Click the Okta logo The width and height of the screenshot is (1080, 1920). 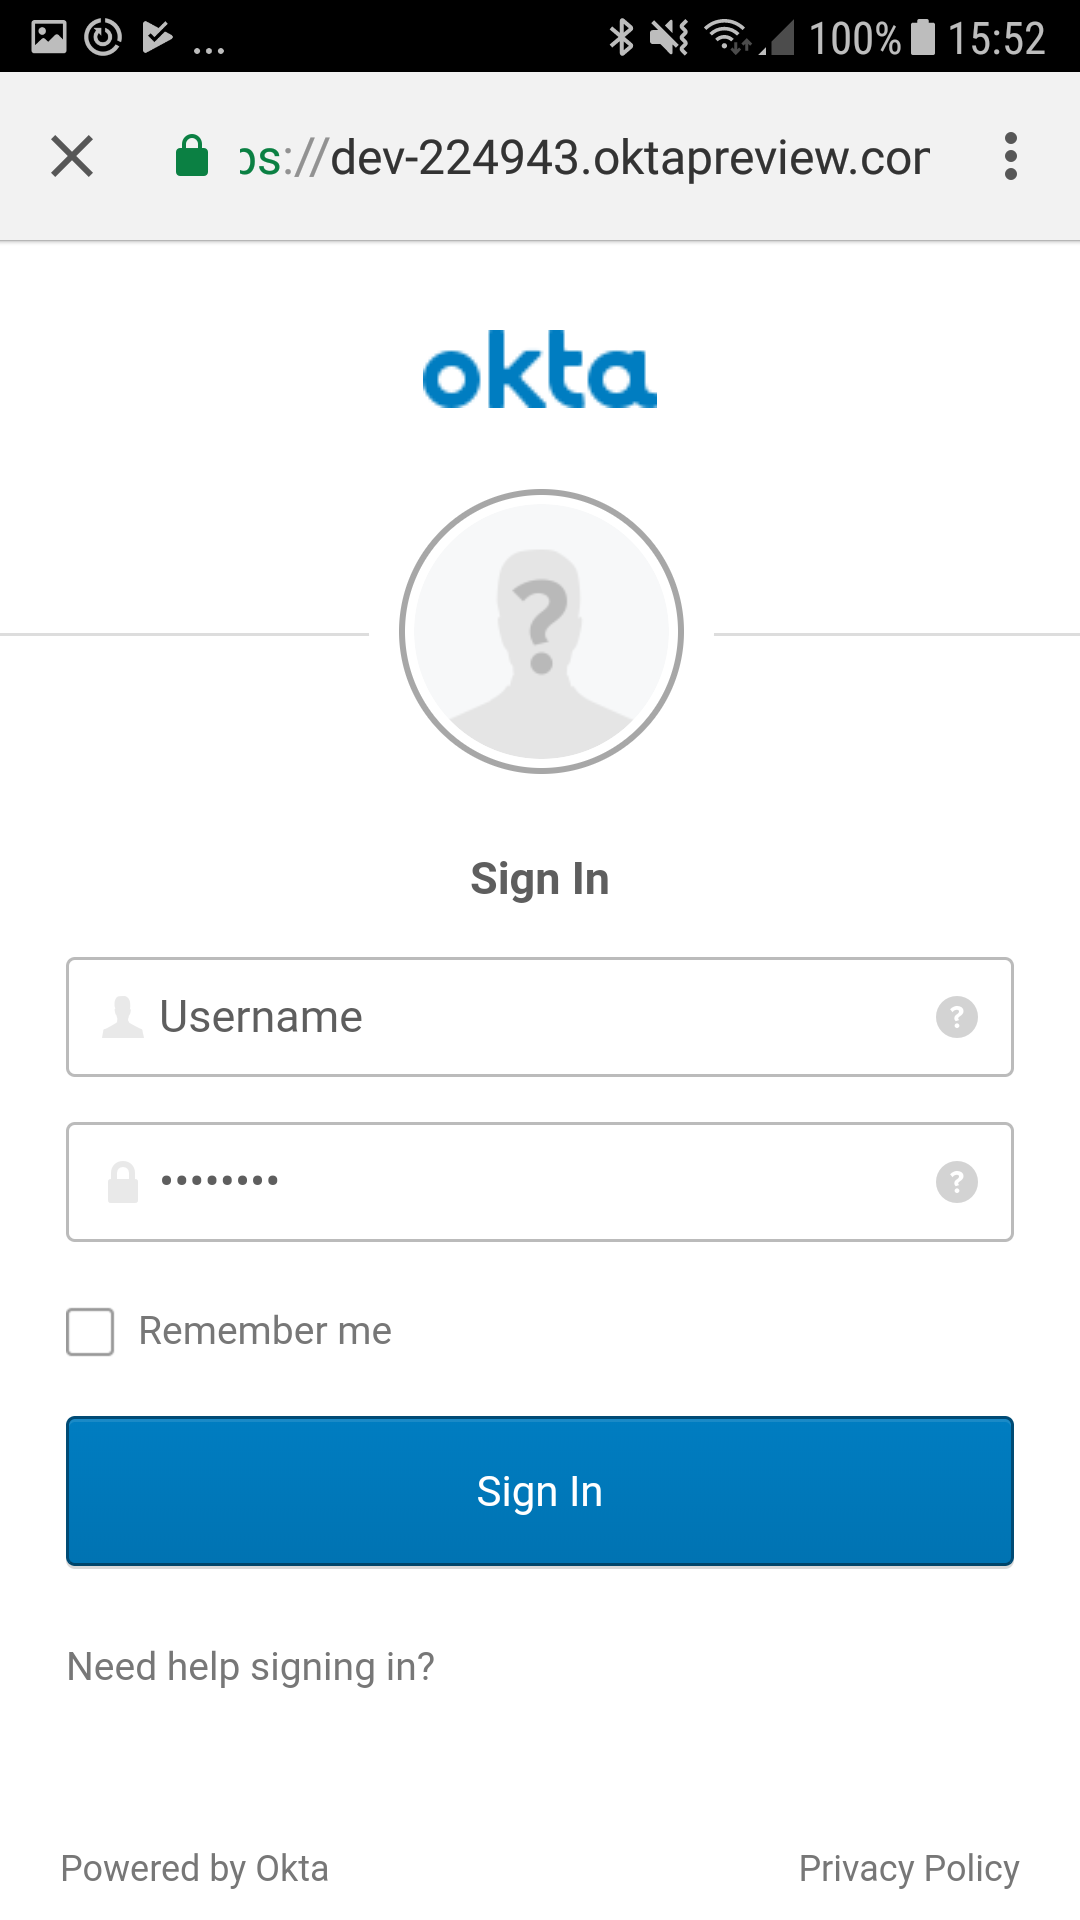point(540,370)
